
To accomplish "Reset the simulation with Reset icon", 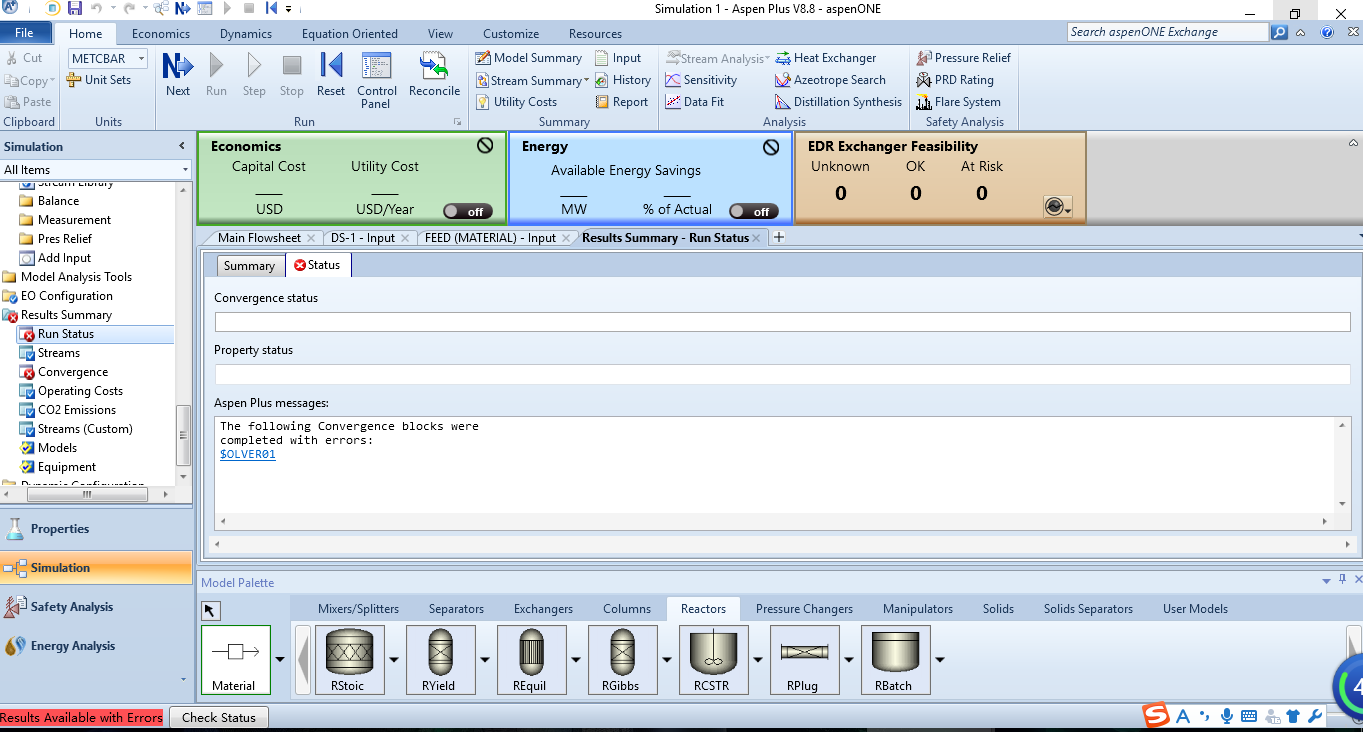I will (x=331, y=75).
